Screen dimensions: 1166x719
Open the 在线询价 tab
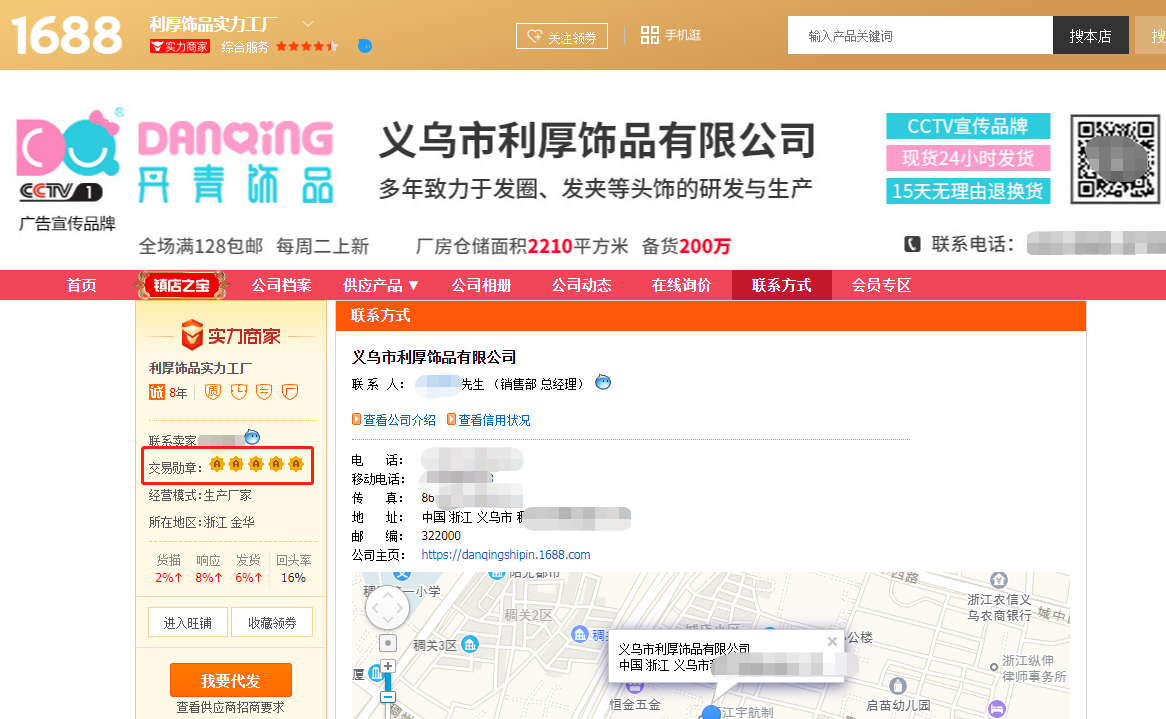(x=681, y=286)
